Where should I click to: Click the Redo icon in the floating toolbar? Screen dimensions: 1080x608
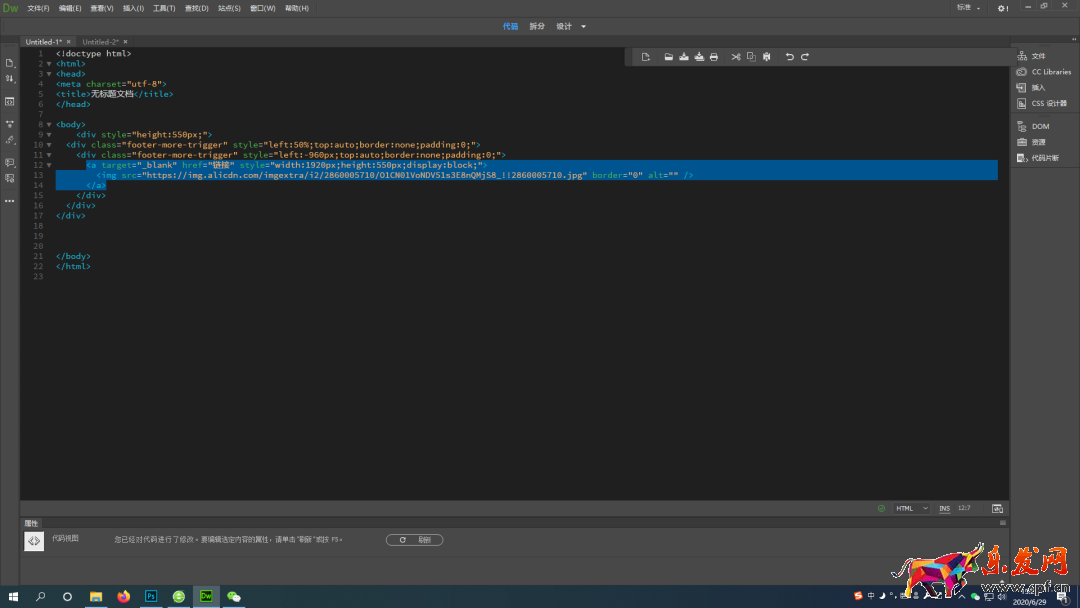[x=805, y=57]
